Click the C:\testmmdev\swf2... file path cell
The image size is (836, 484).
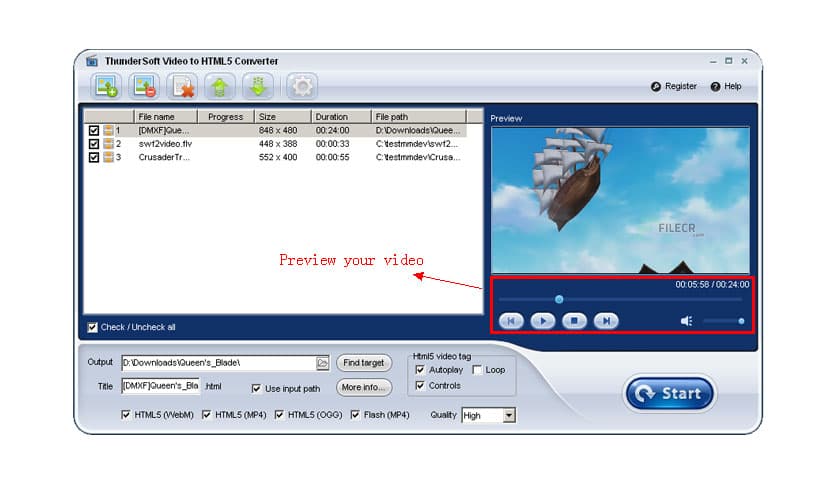coord(417,144)
